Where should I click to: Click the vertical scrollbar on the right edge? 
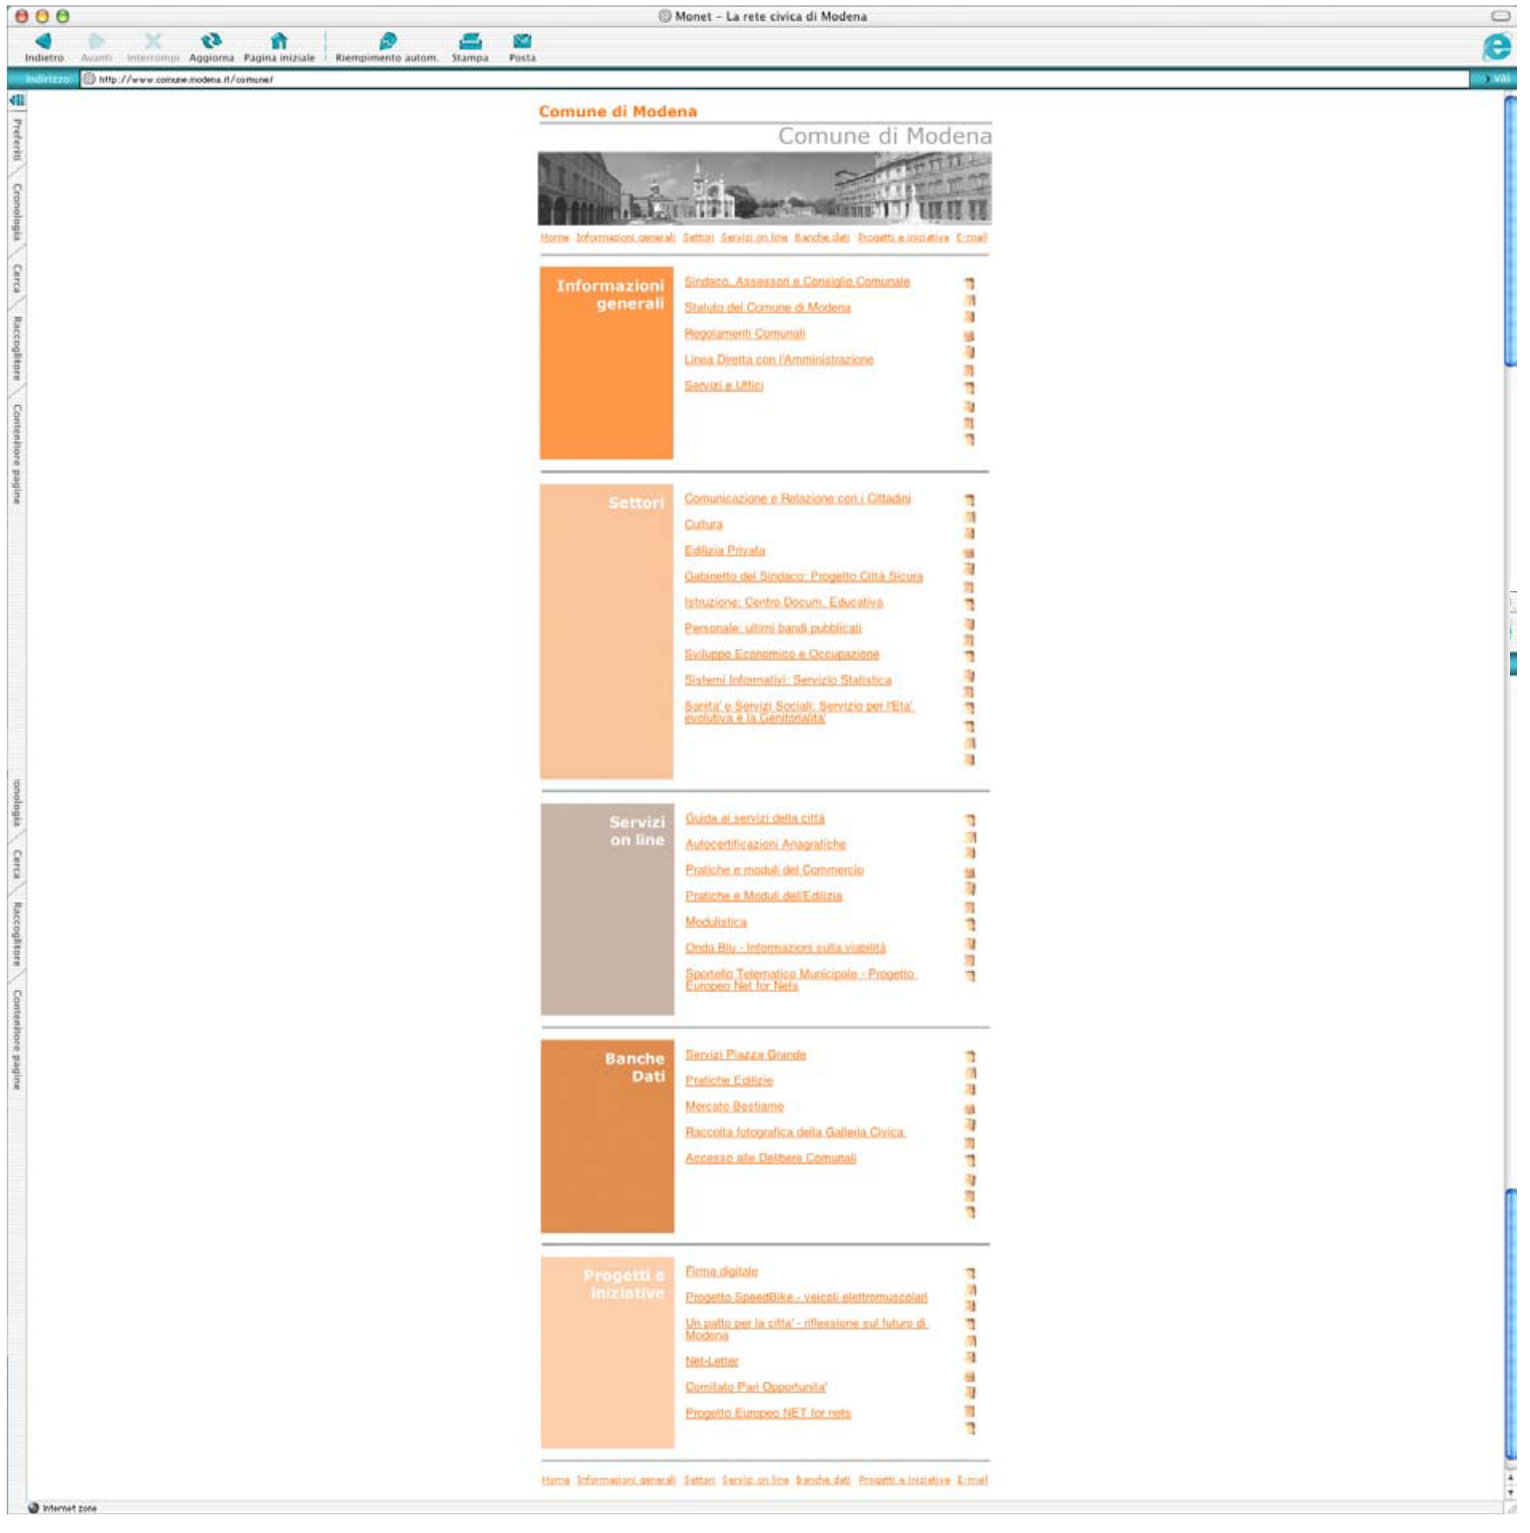[1510, 232]
